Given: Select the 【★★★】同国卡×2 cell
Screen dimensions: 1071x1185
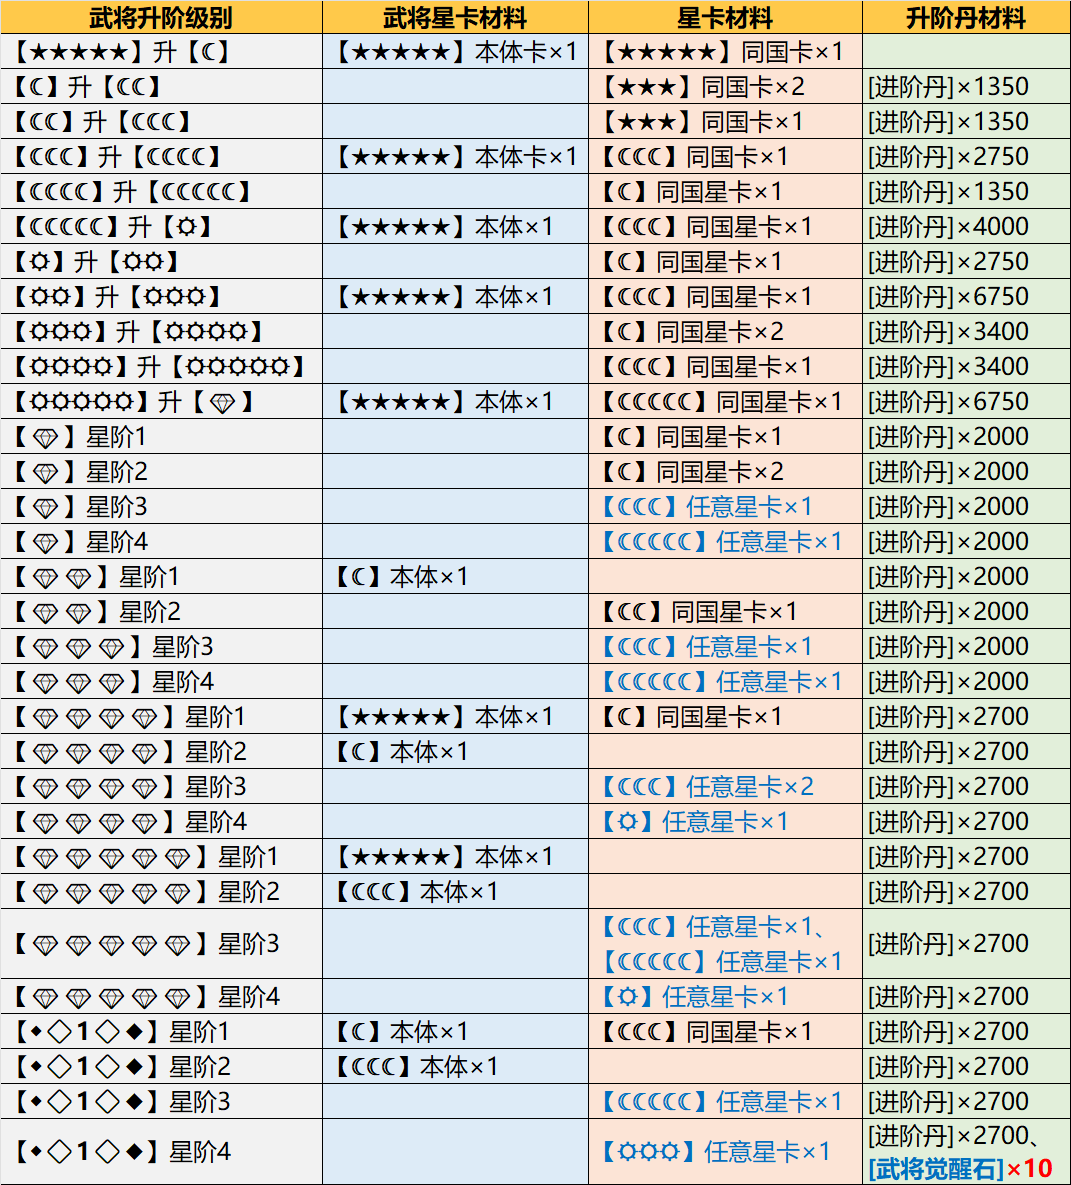Looking at the screenshot, I should 725,86.
